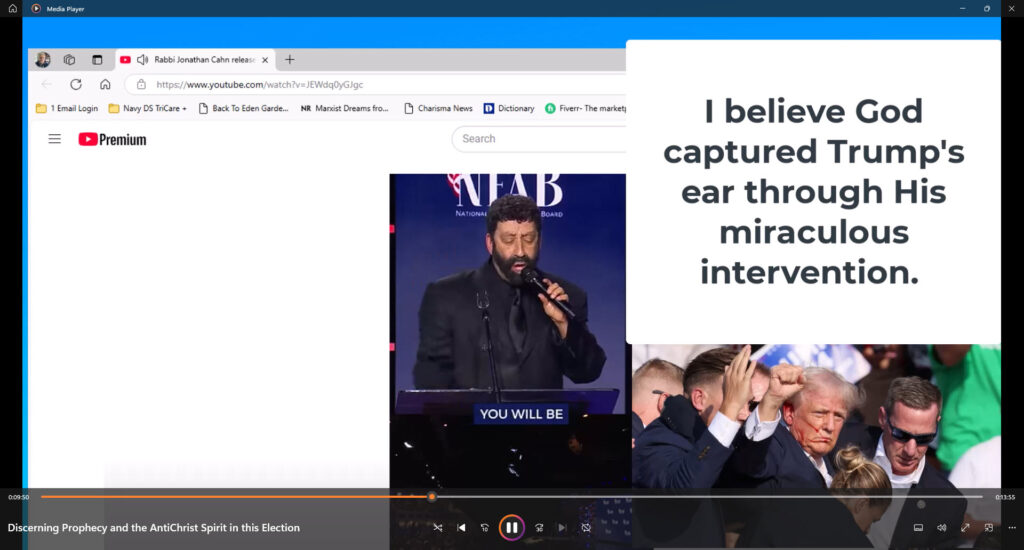Switch to mini player view

pyautogui.click(x=989, y=528)
